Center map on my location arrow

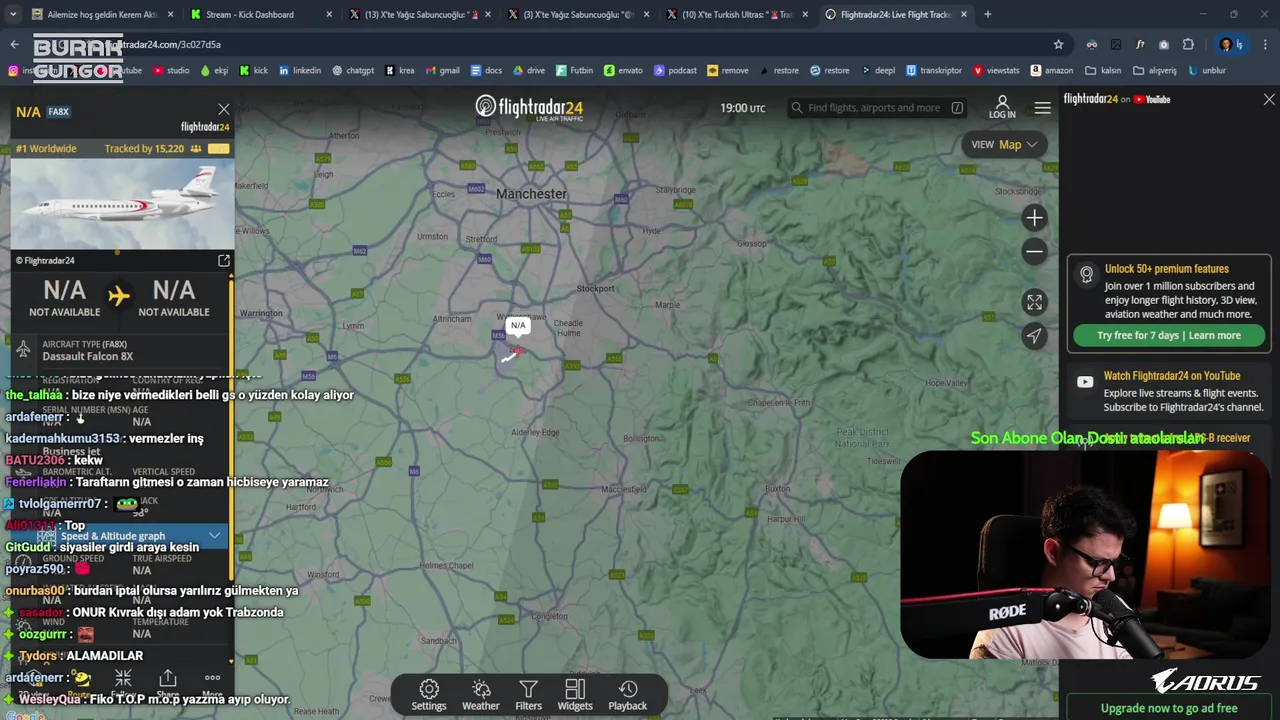pos(1034,336)
